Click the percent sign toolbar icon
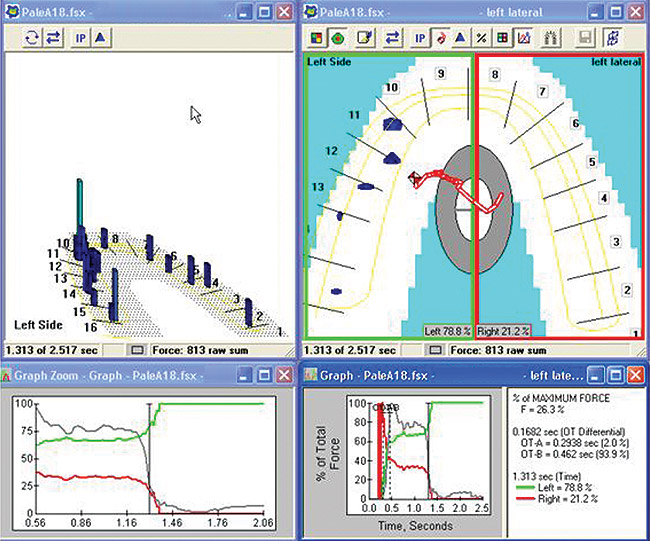 tap(481, 38)
